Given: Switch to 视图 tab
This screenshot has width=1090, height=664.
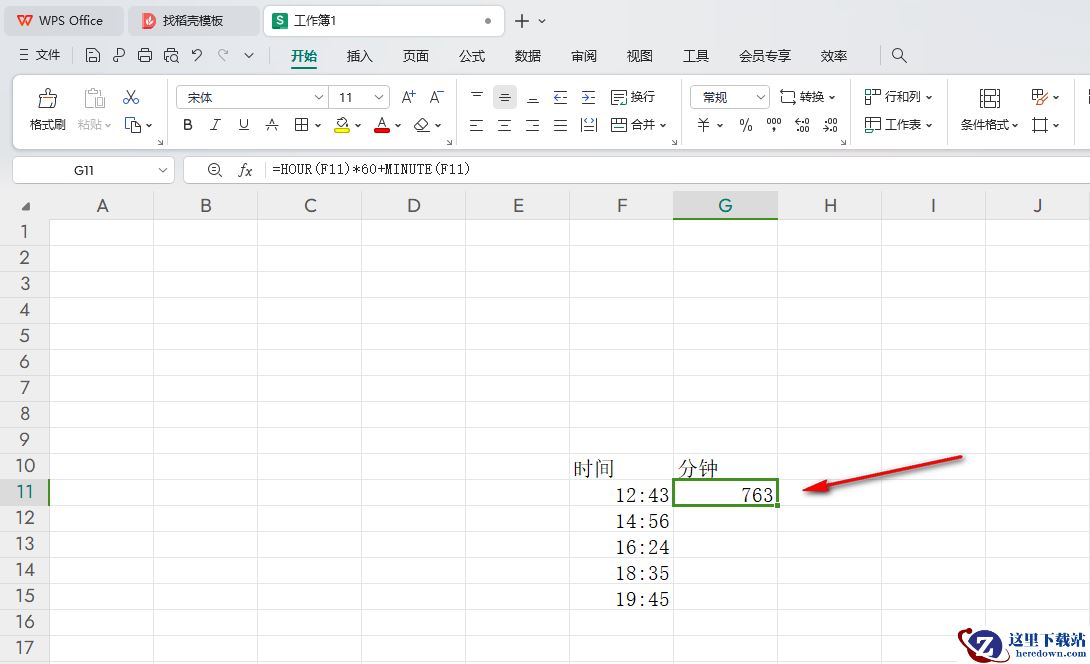Looking at the screenshot, I should (x=640, y=56).
